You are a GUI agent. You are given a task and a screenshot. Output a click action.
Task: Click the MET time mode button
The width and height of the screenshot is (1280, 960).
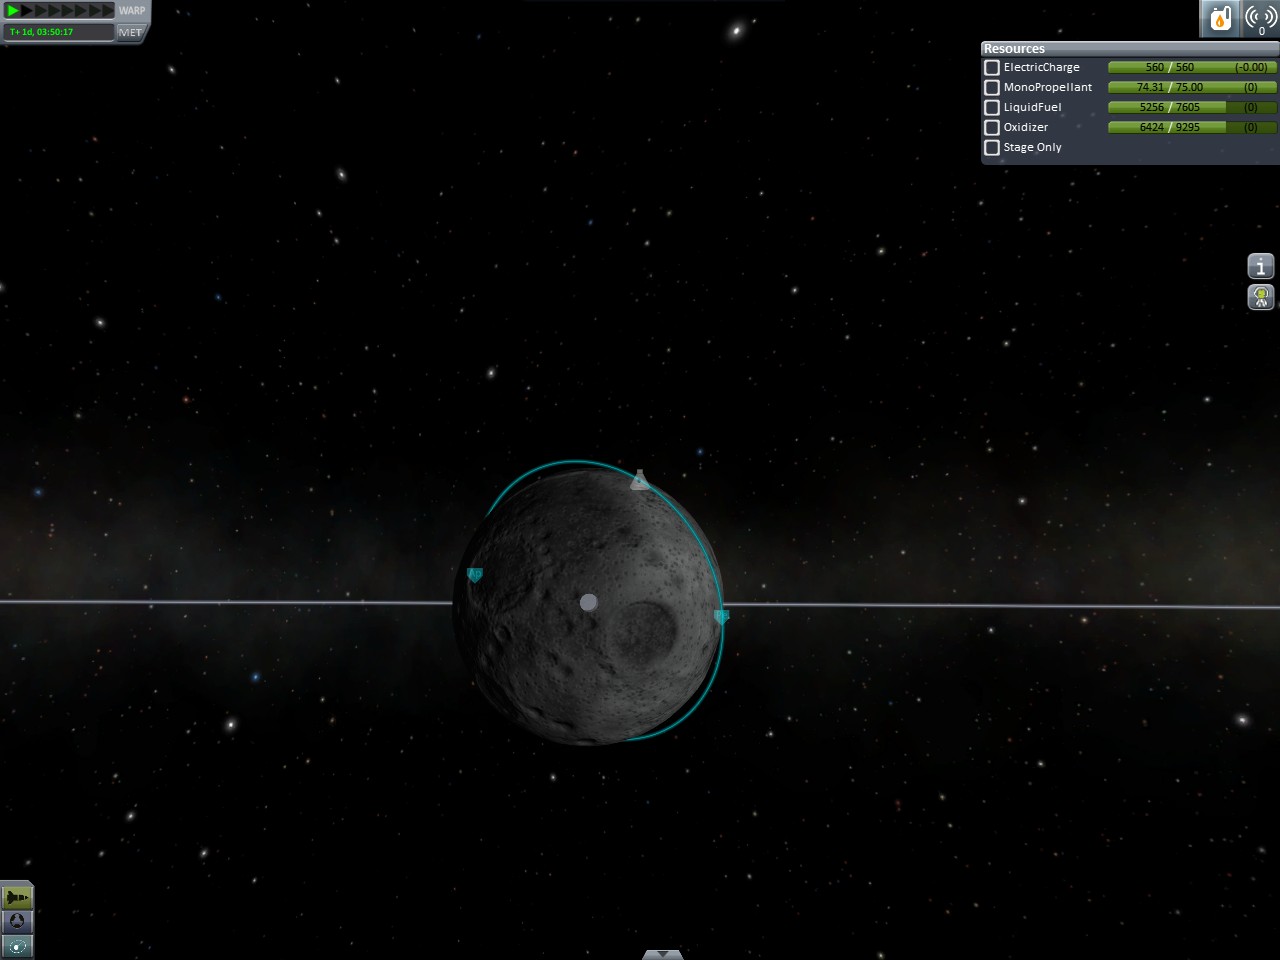tap(131, 32)
